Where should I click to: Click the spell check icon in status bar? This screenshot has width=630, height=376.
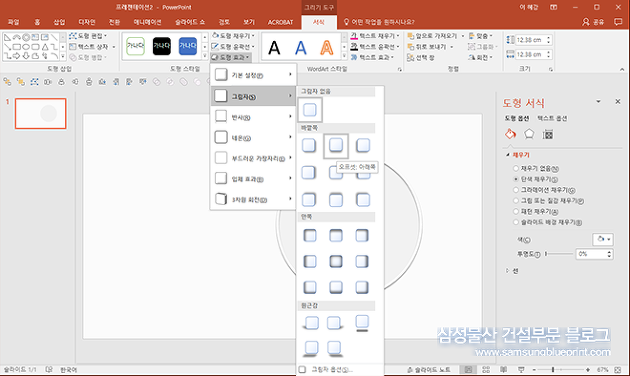pyautogui.click(x=49, y=369)
